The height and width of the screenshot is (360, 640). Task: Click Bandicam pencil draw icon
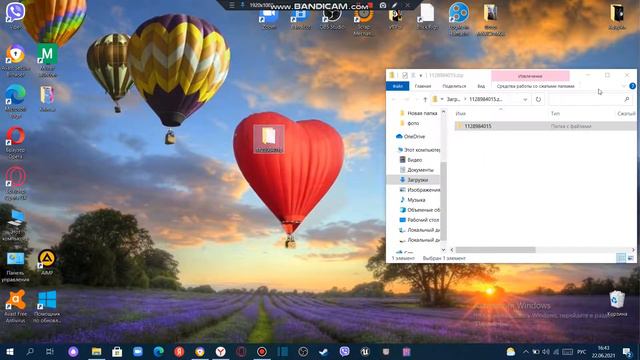point(395,5)
